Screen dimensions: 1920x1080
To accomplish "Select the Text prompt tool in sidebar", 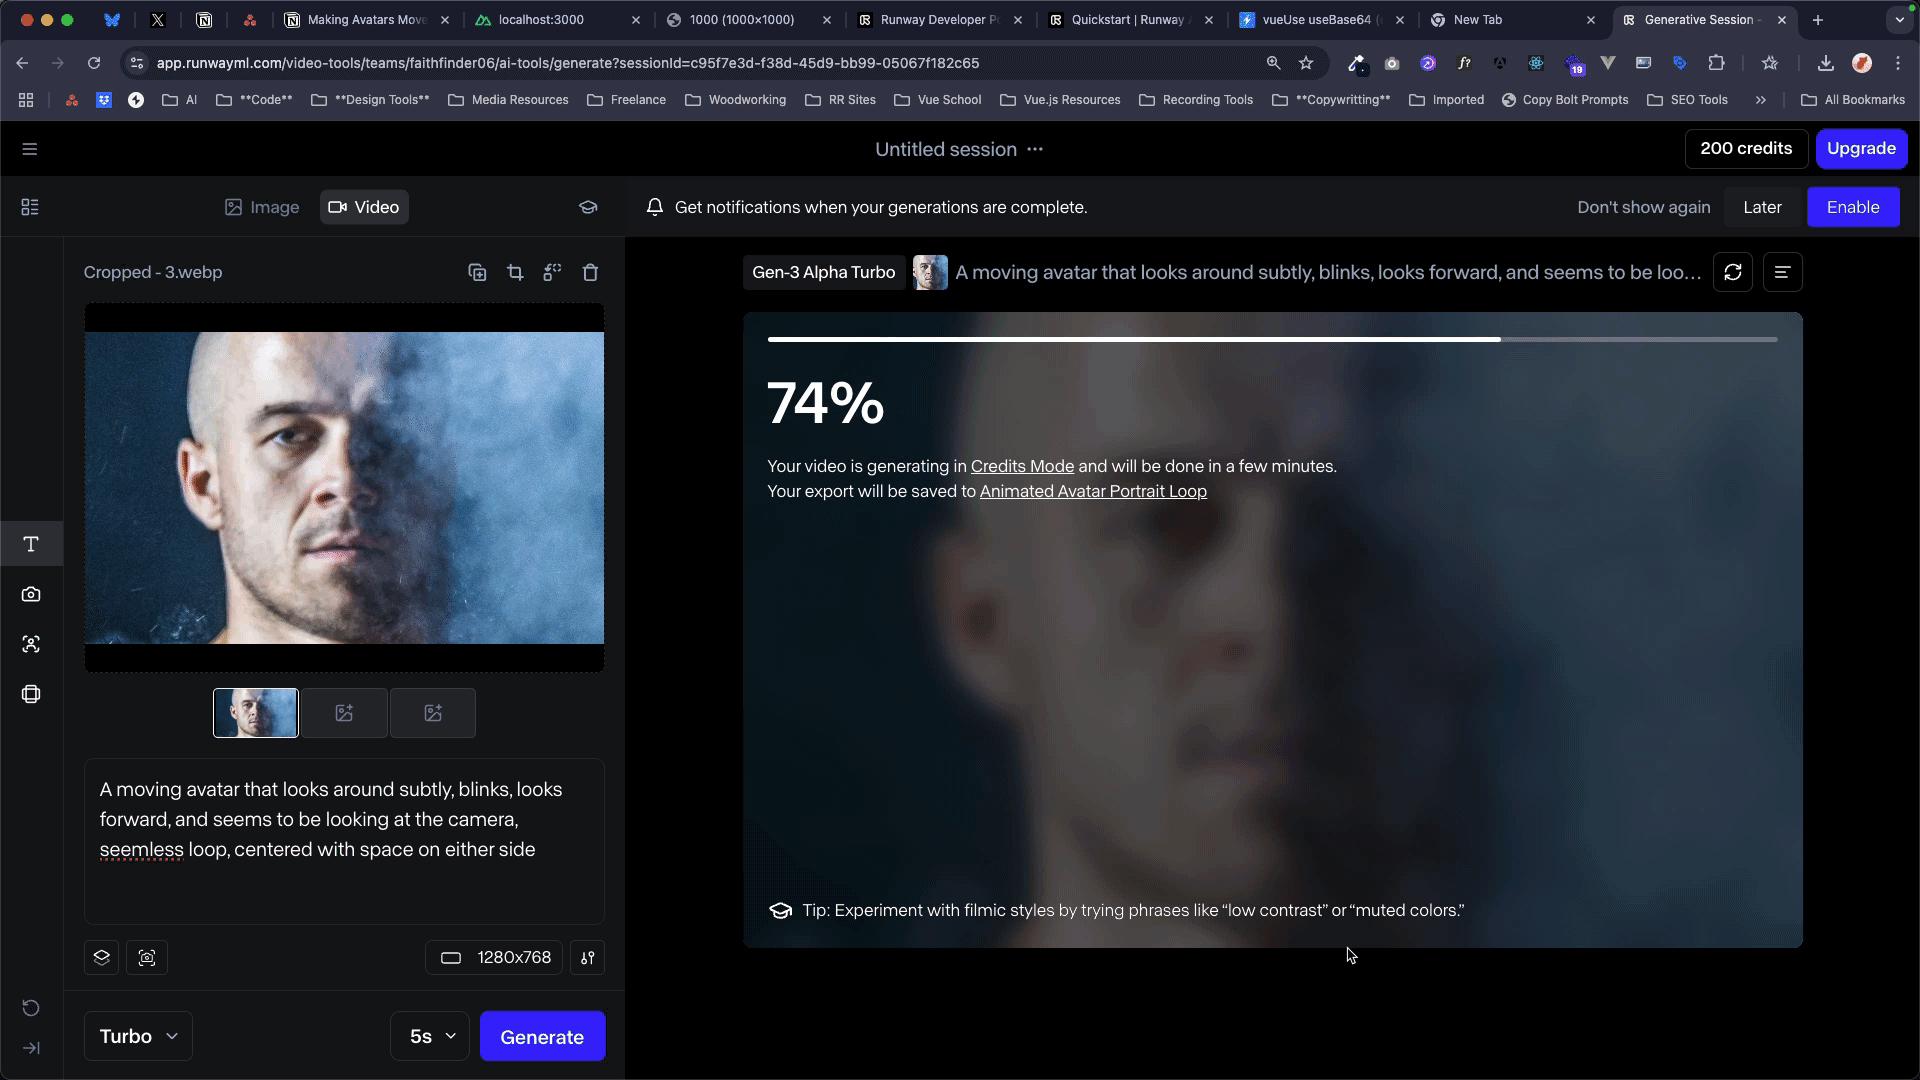I will point(31,544).
